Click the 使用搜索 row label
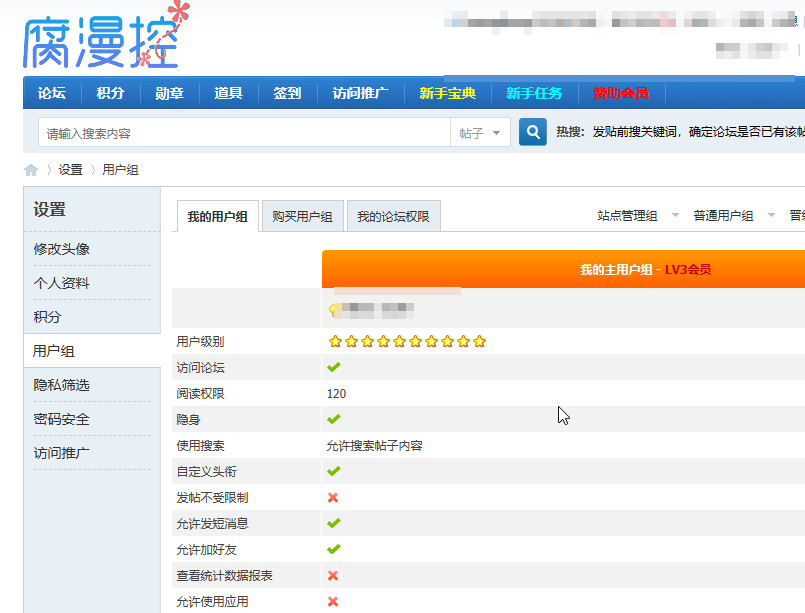The image size is (805, 613). pyautogui.click(x=200, y=446)
